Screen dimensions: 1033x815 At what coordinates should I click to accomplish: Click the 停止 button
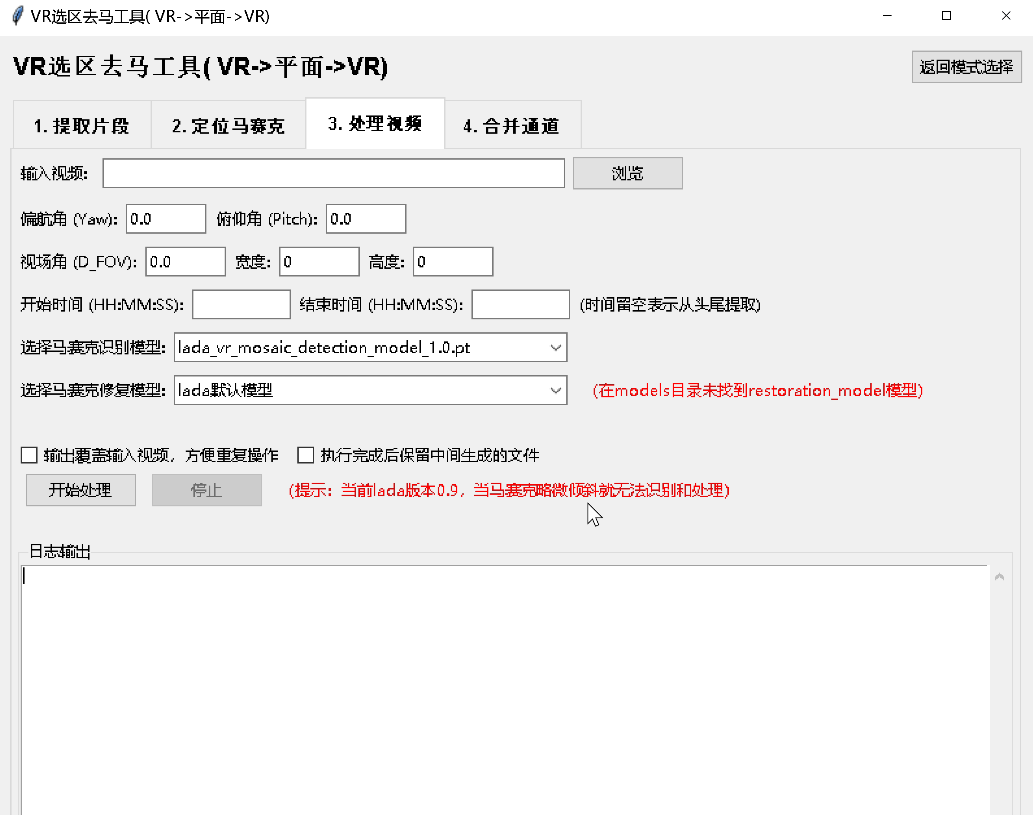[207, 490]
